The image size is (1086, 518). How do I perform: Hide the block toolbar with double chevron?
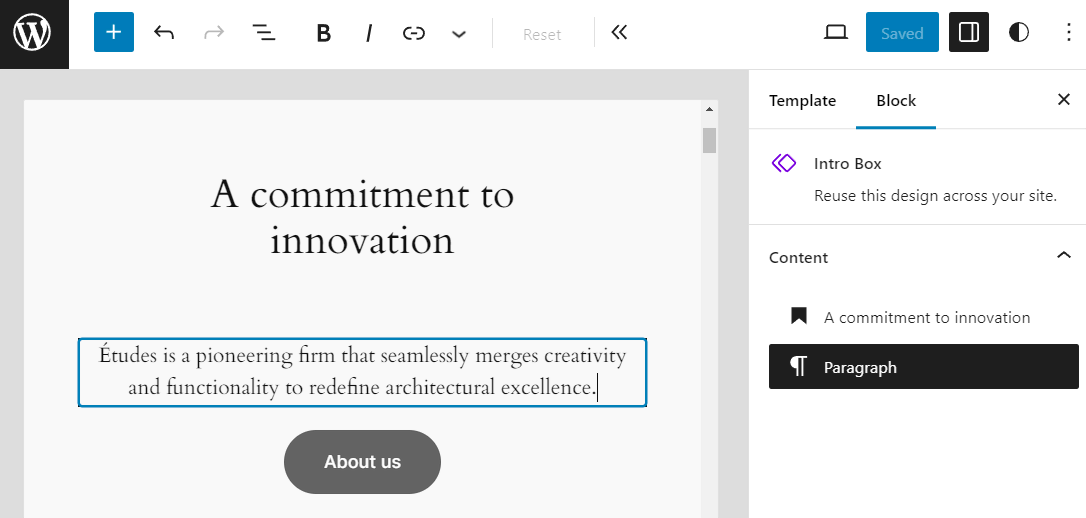click(619, 33)
